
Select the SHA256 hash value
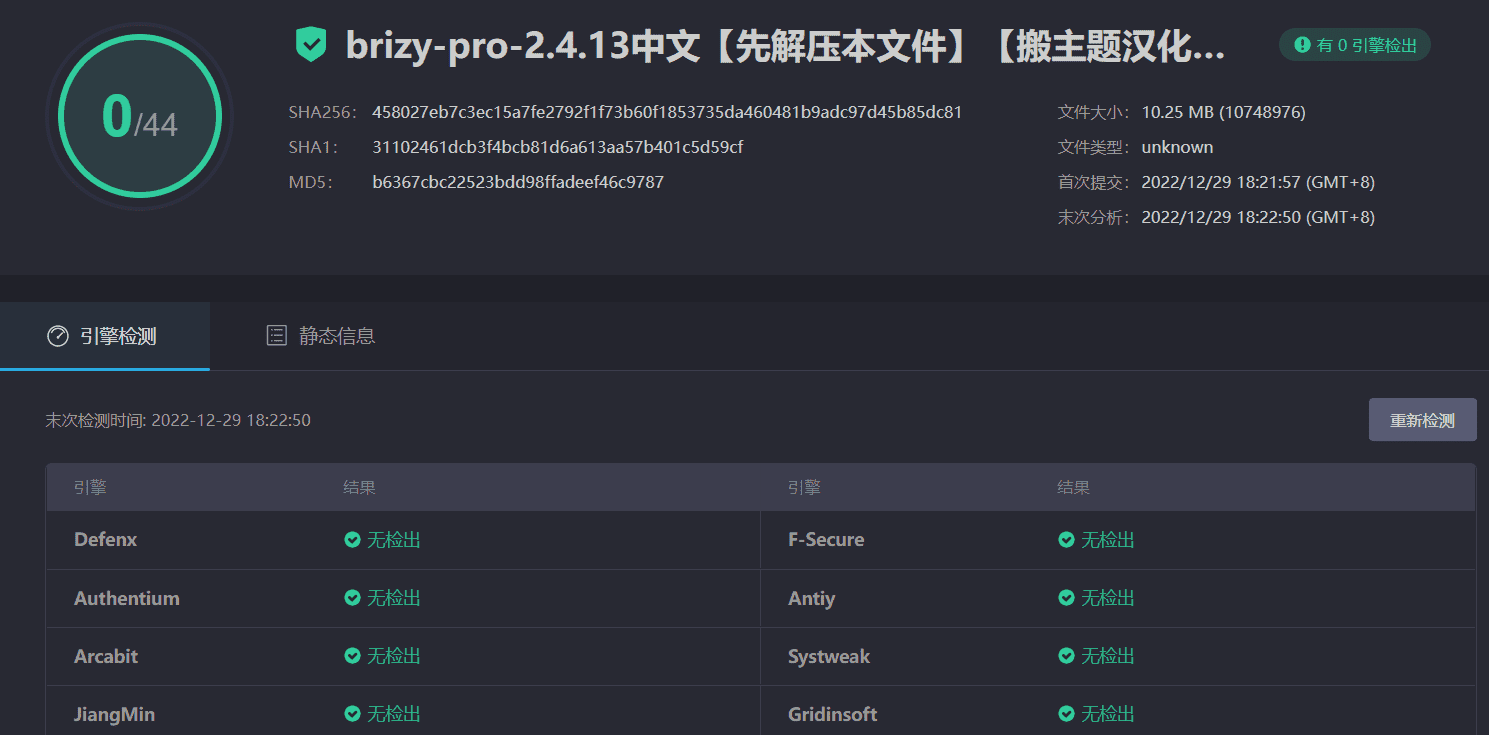coord(667,112)
